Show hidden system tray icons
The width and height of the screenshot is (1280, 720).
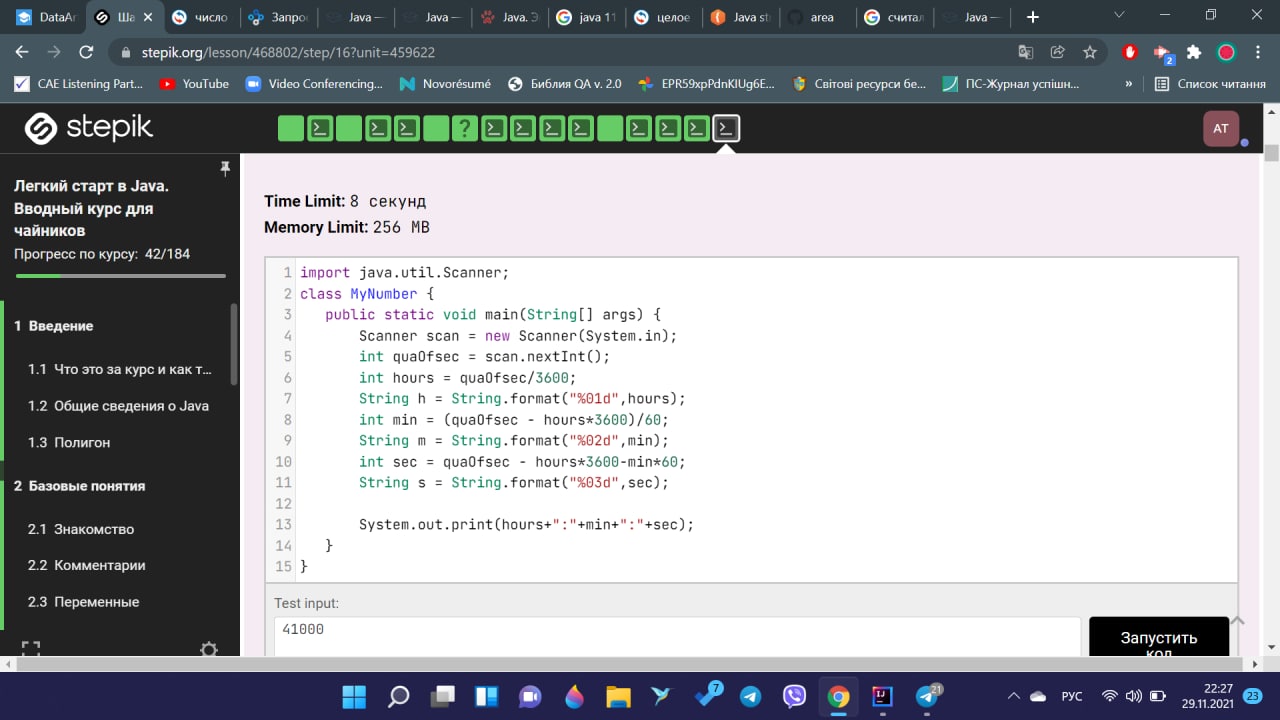pyautogui.click(x=1013, y=696)
